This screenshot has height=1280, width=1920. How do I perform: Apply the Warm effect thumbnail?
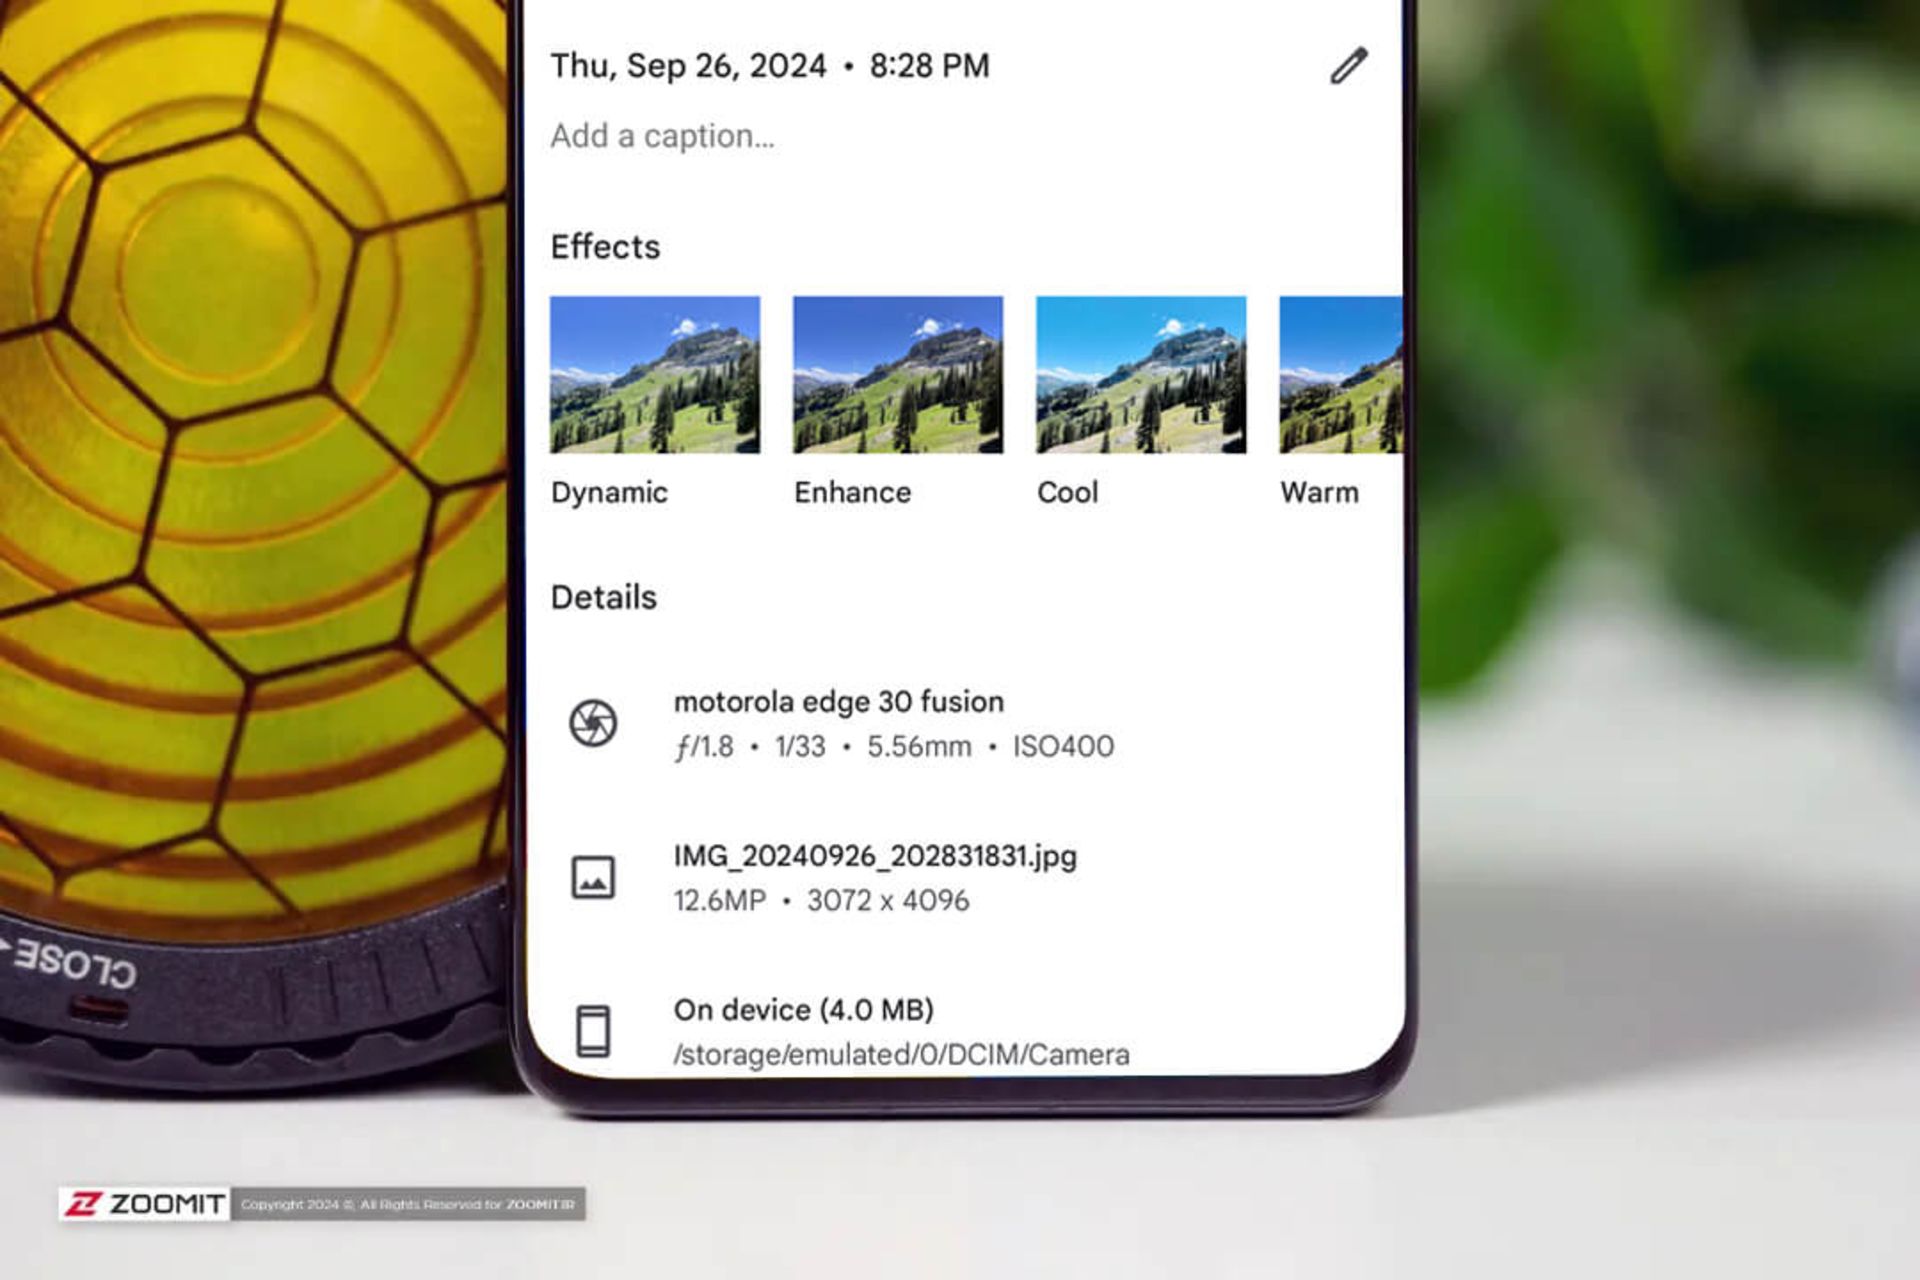point(1341,374)
